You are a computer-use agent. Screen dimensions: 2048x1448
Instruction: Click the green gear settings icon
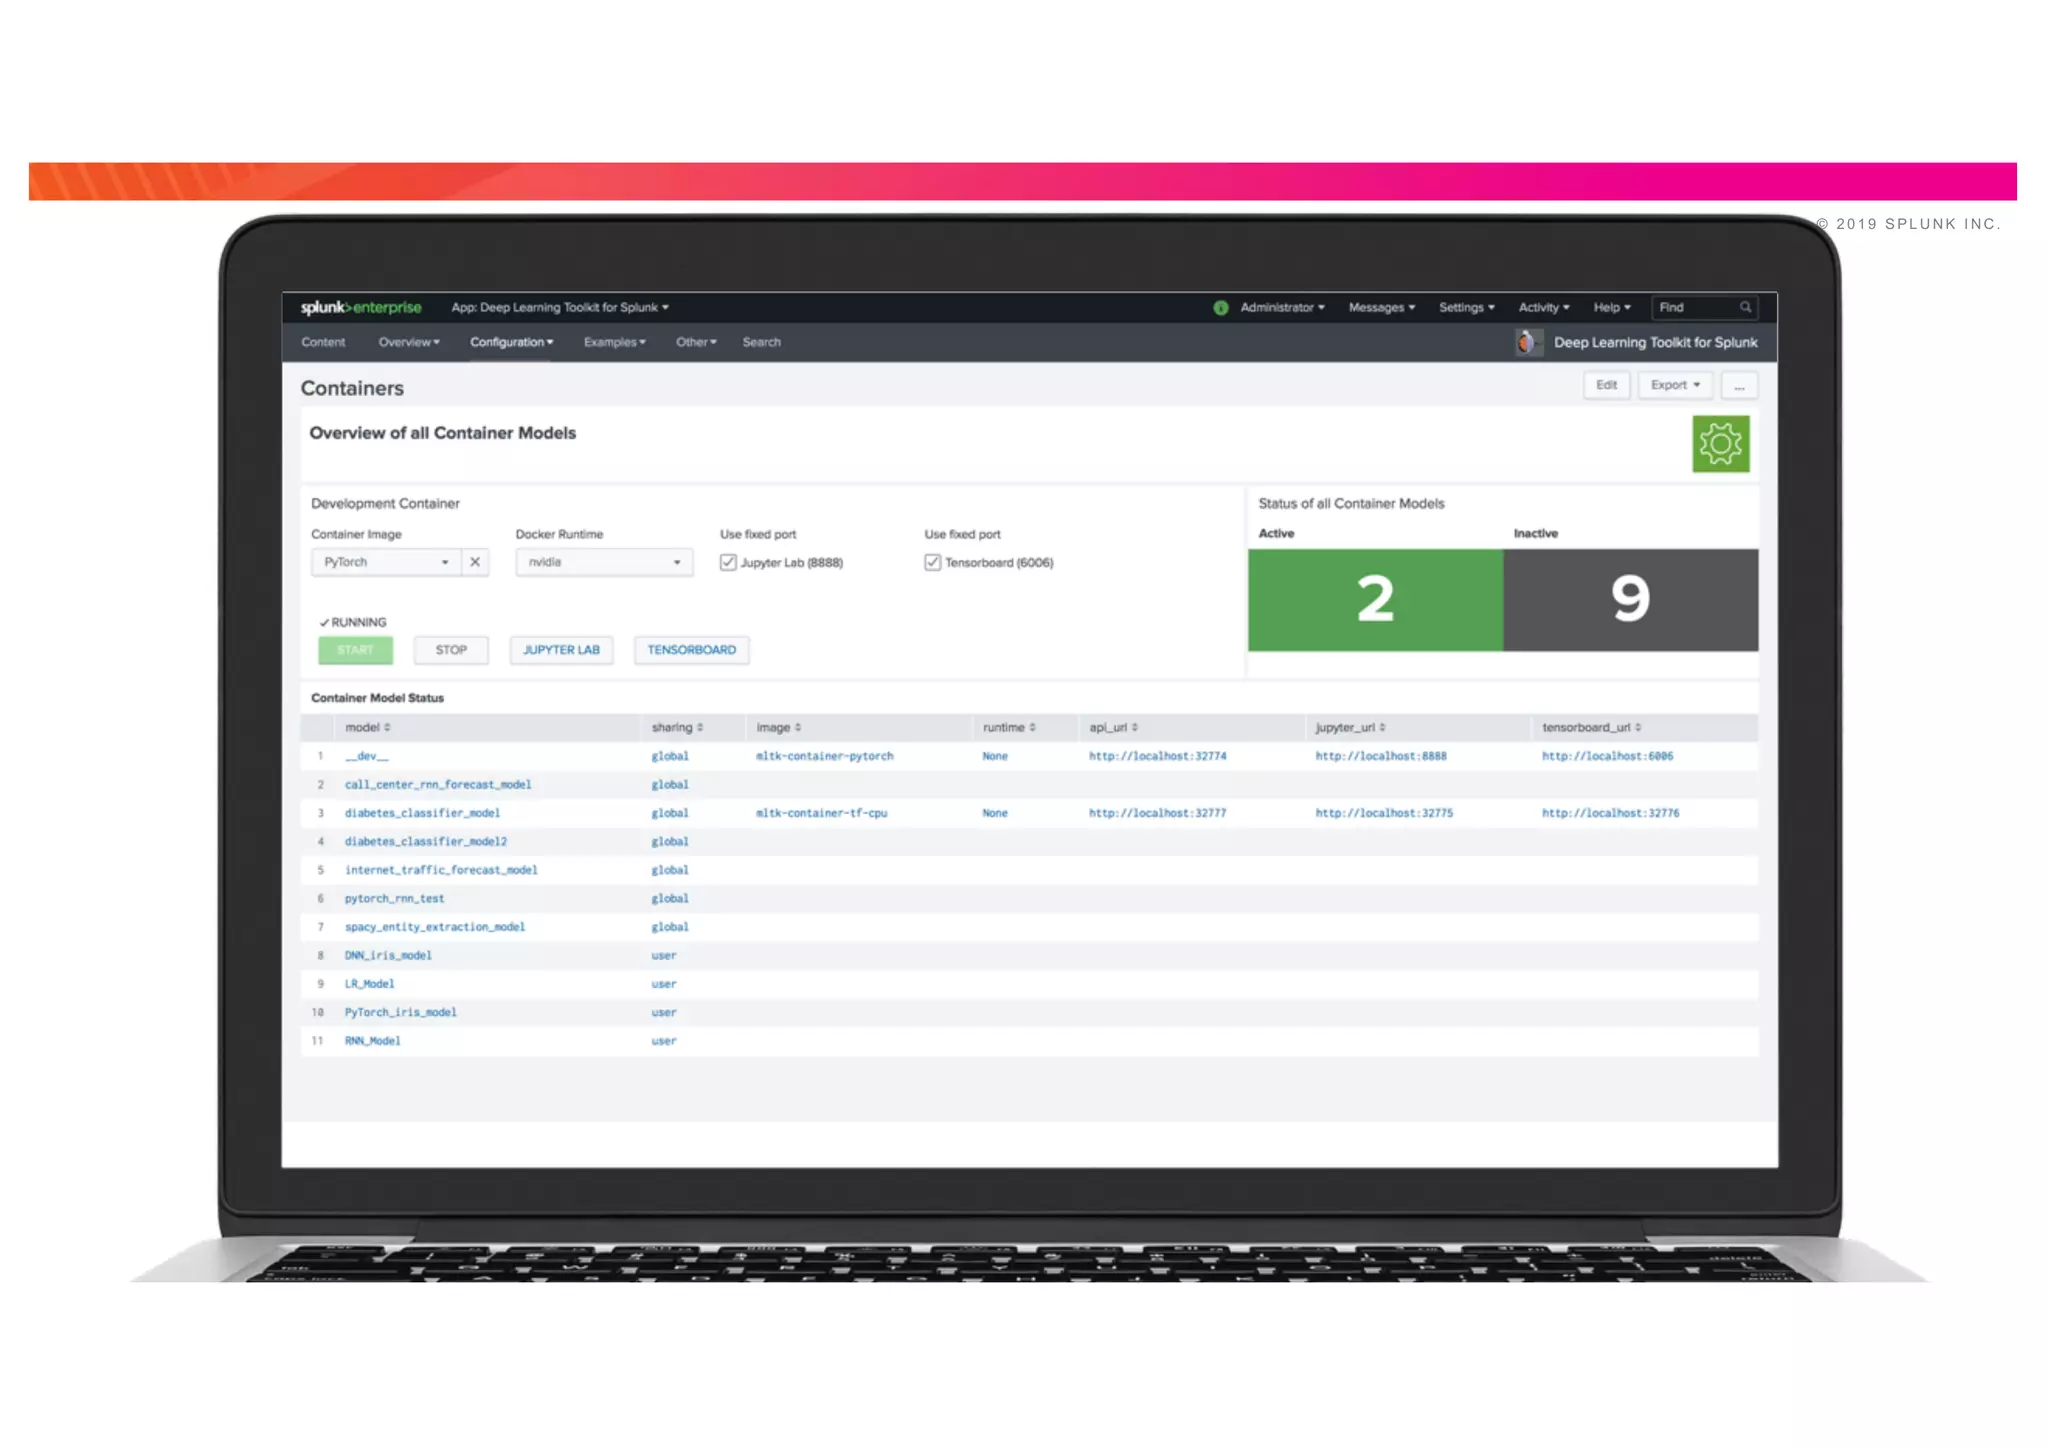[1720, 444]
